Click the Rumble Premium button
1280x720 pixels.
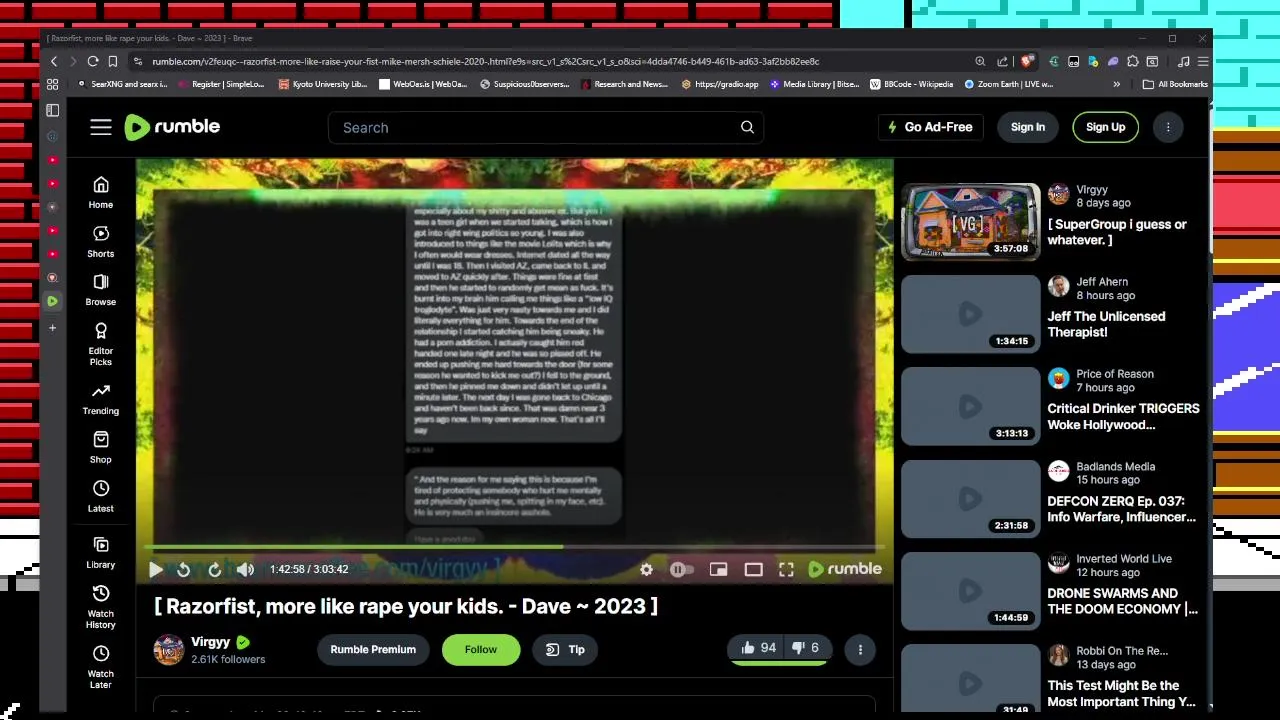pyautogui.click(x=373, y=649)
